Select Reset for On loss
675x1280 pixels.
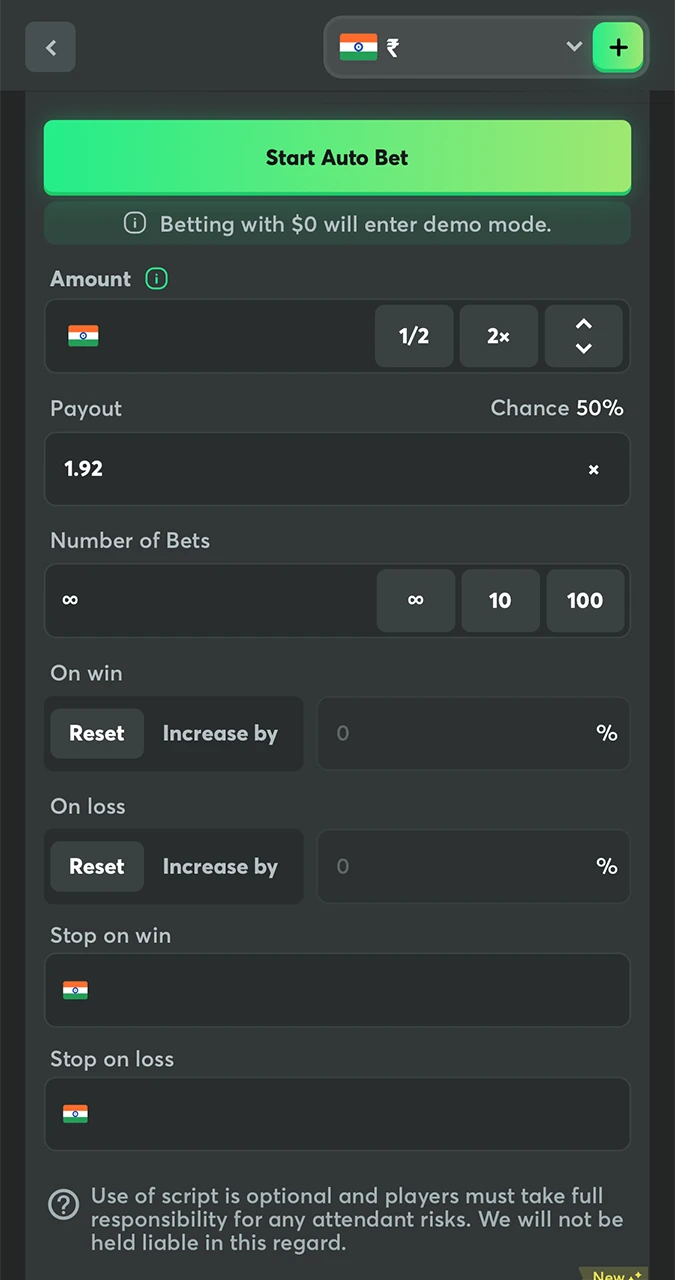(97, 866)
